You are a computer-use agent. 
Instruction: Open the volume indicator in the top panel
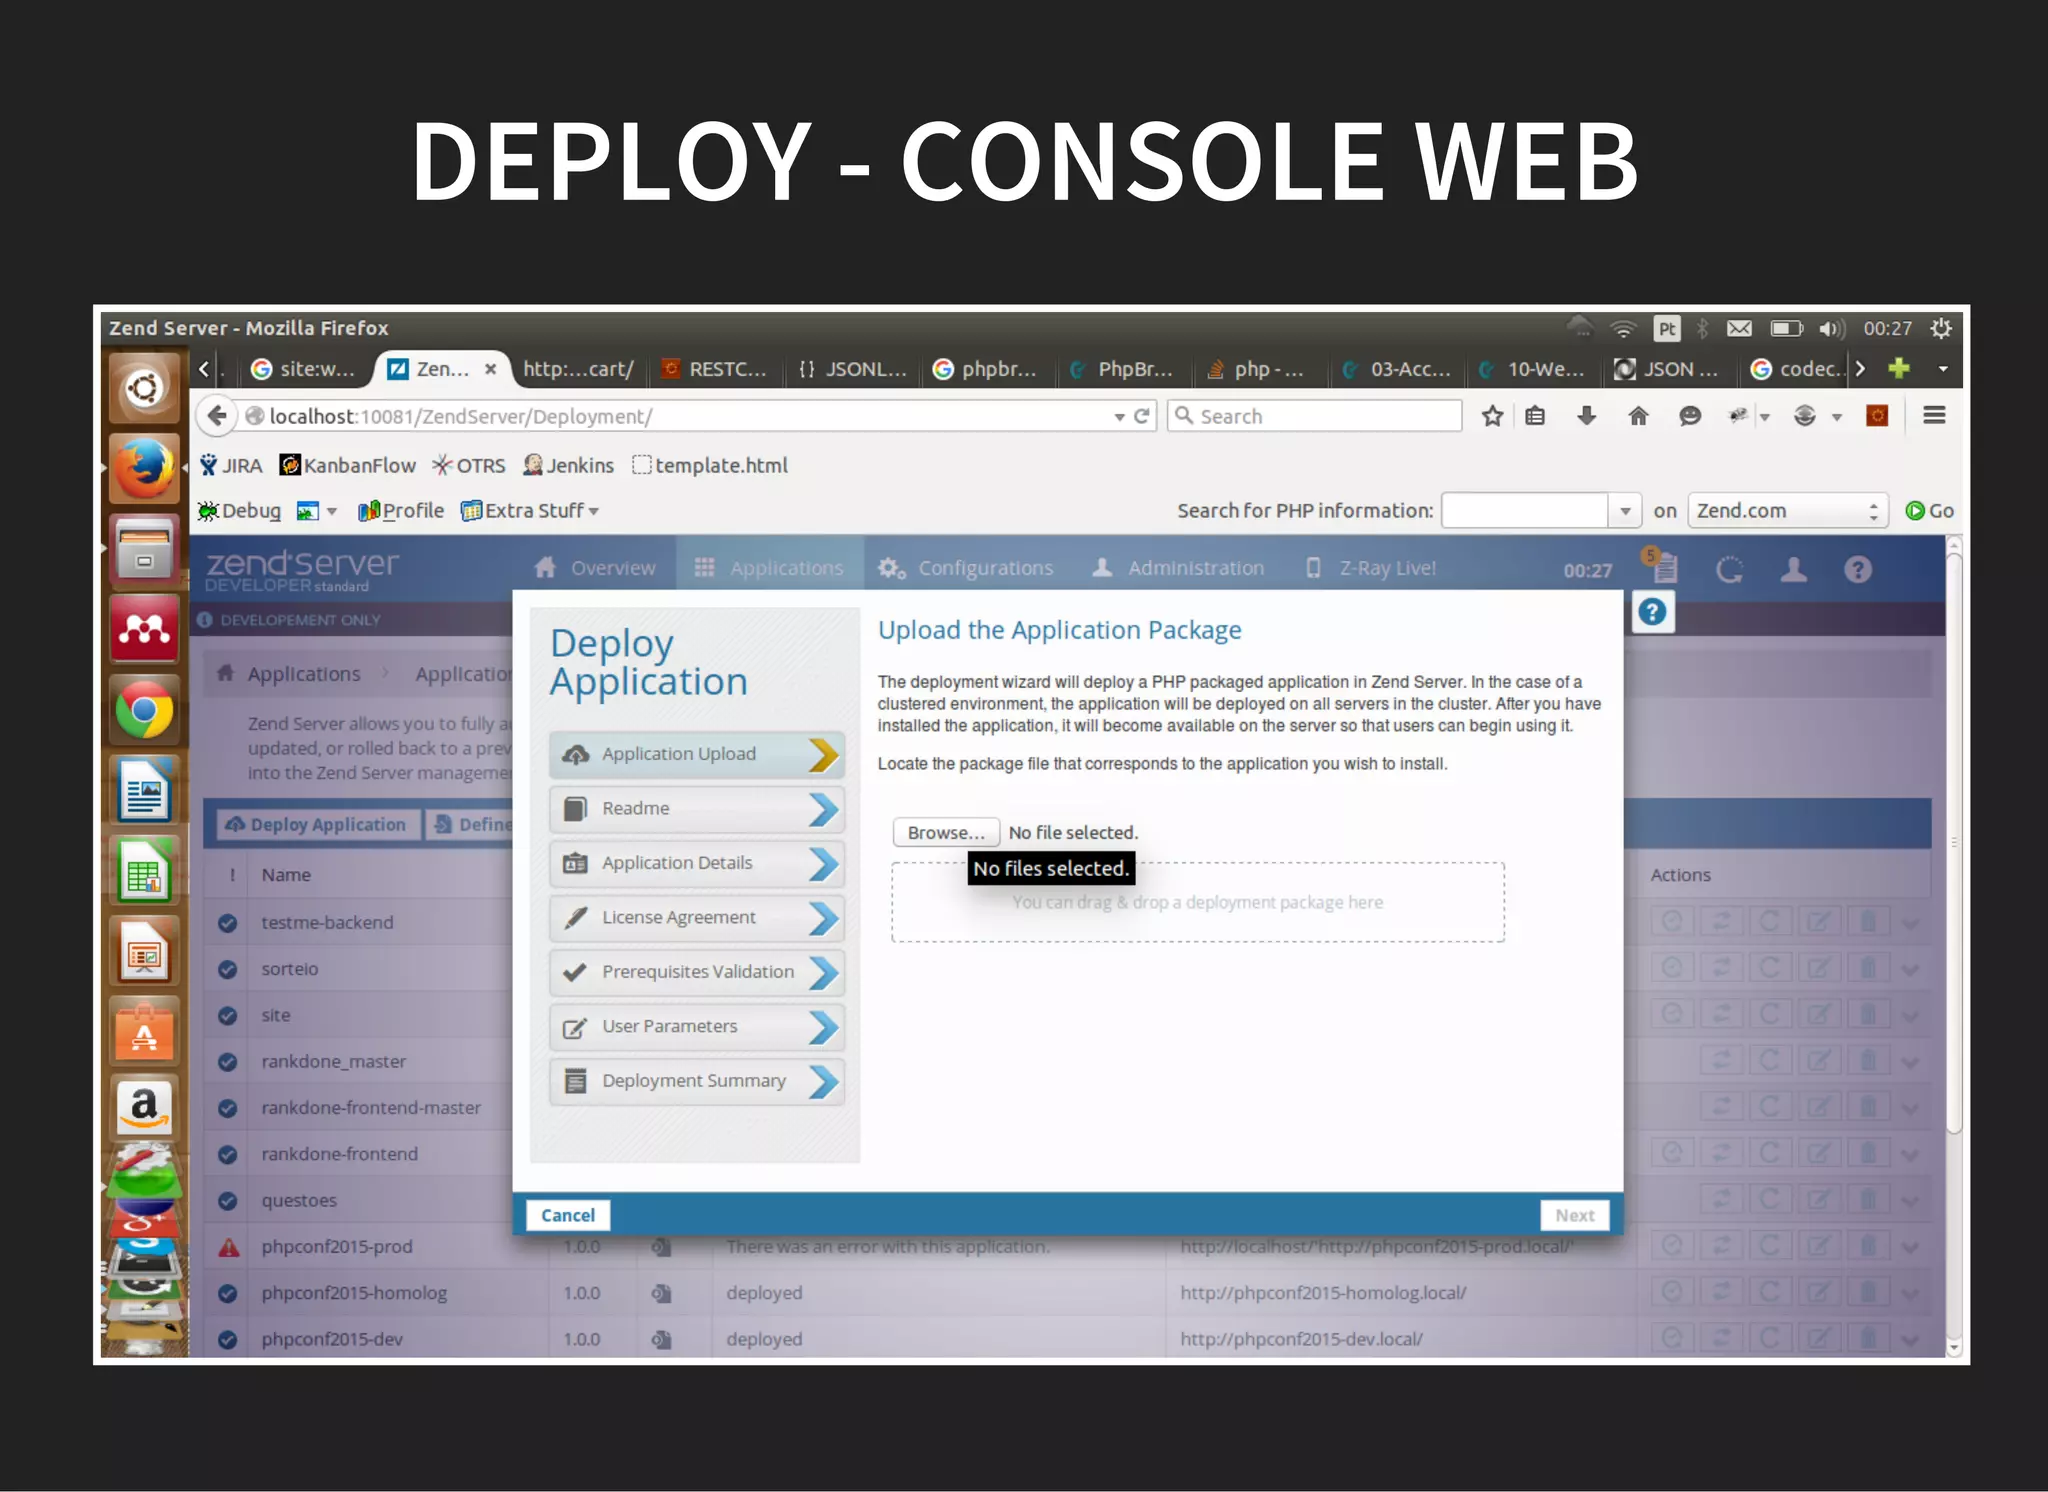tap(1831, 329)
